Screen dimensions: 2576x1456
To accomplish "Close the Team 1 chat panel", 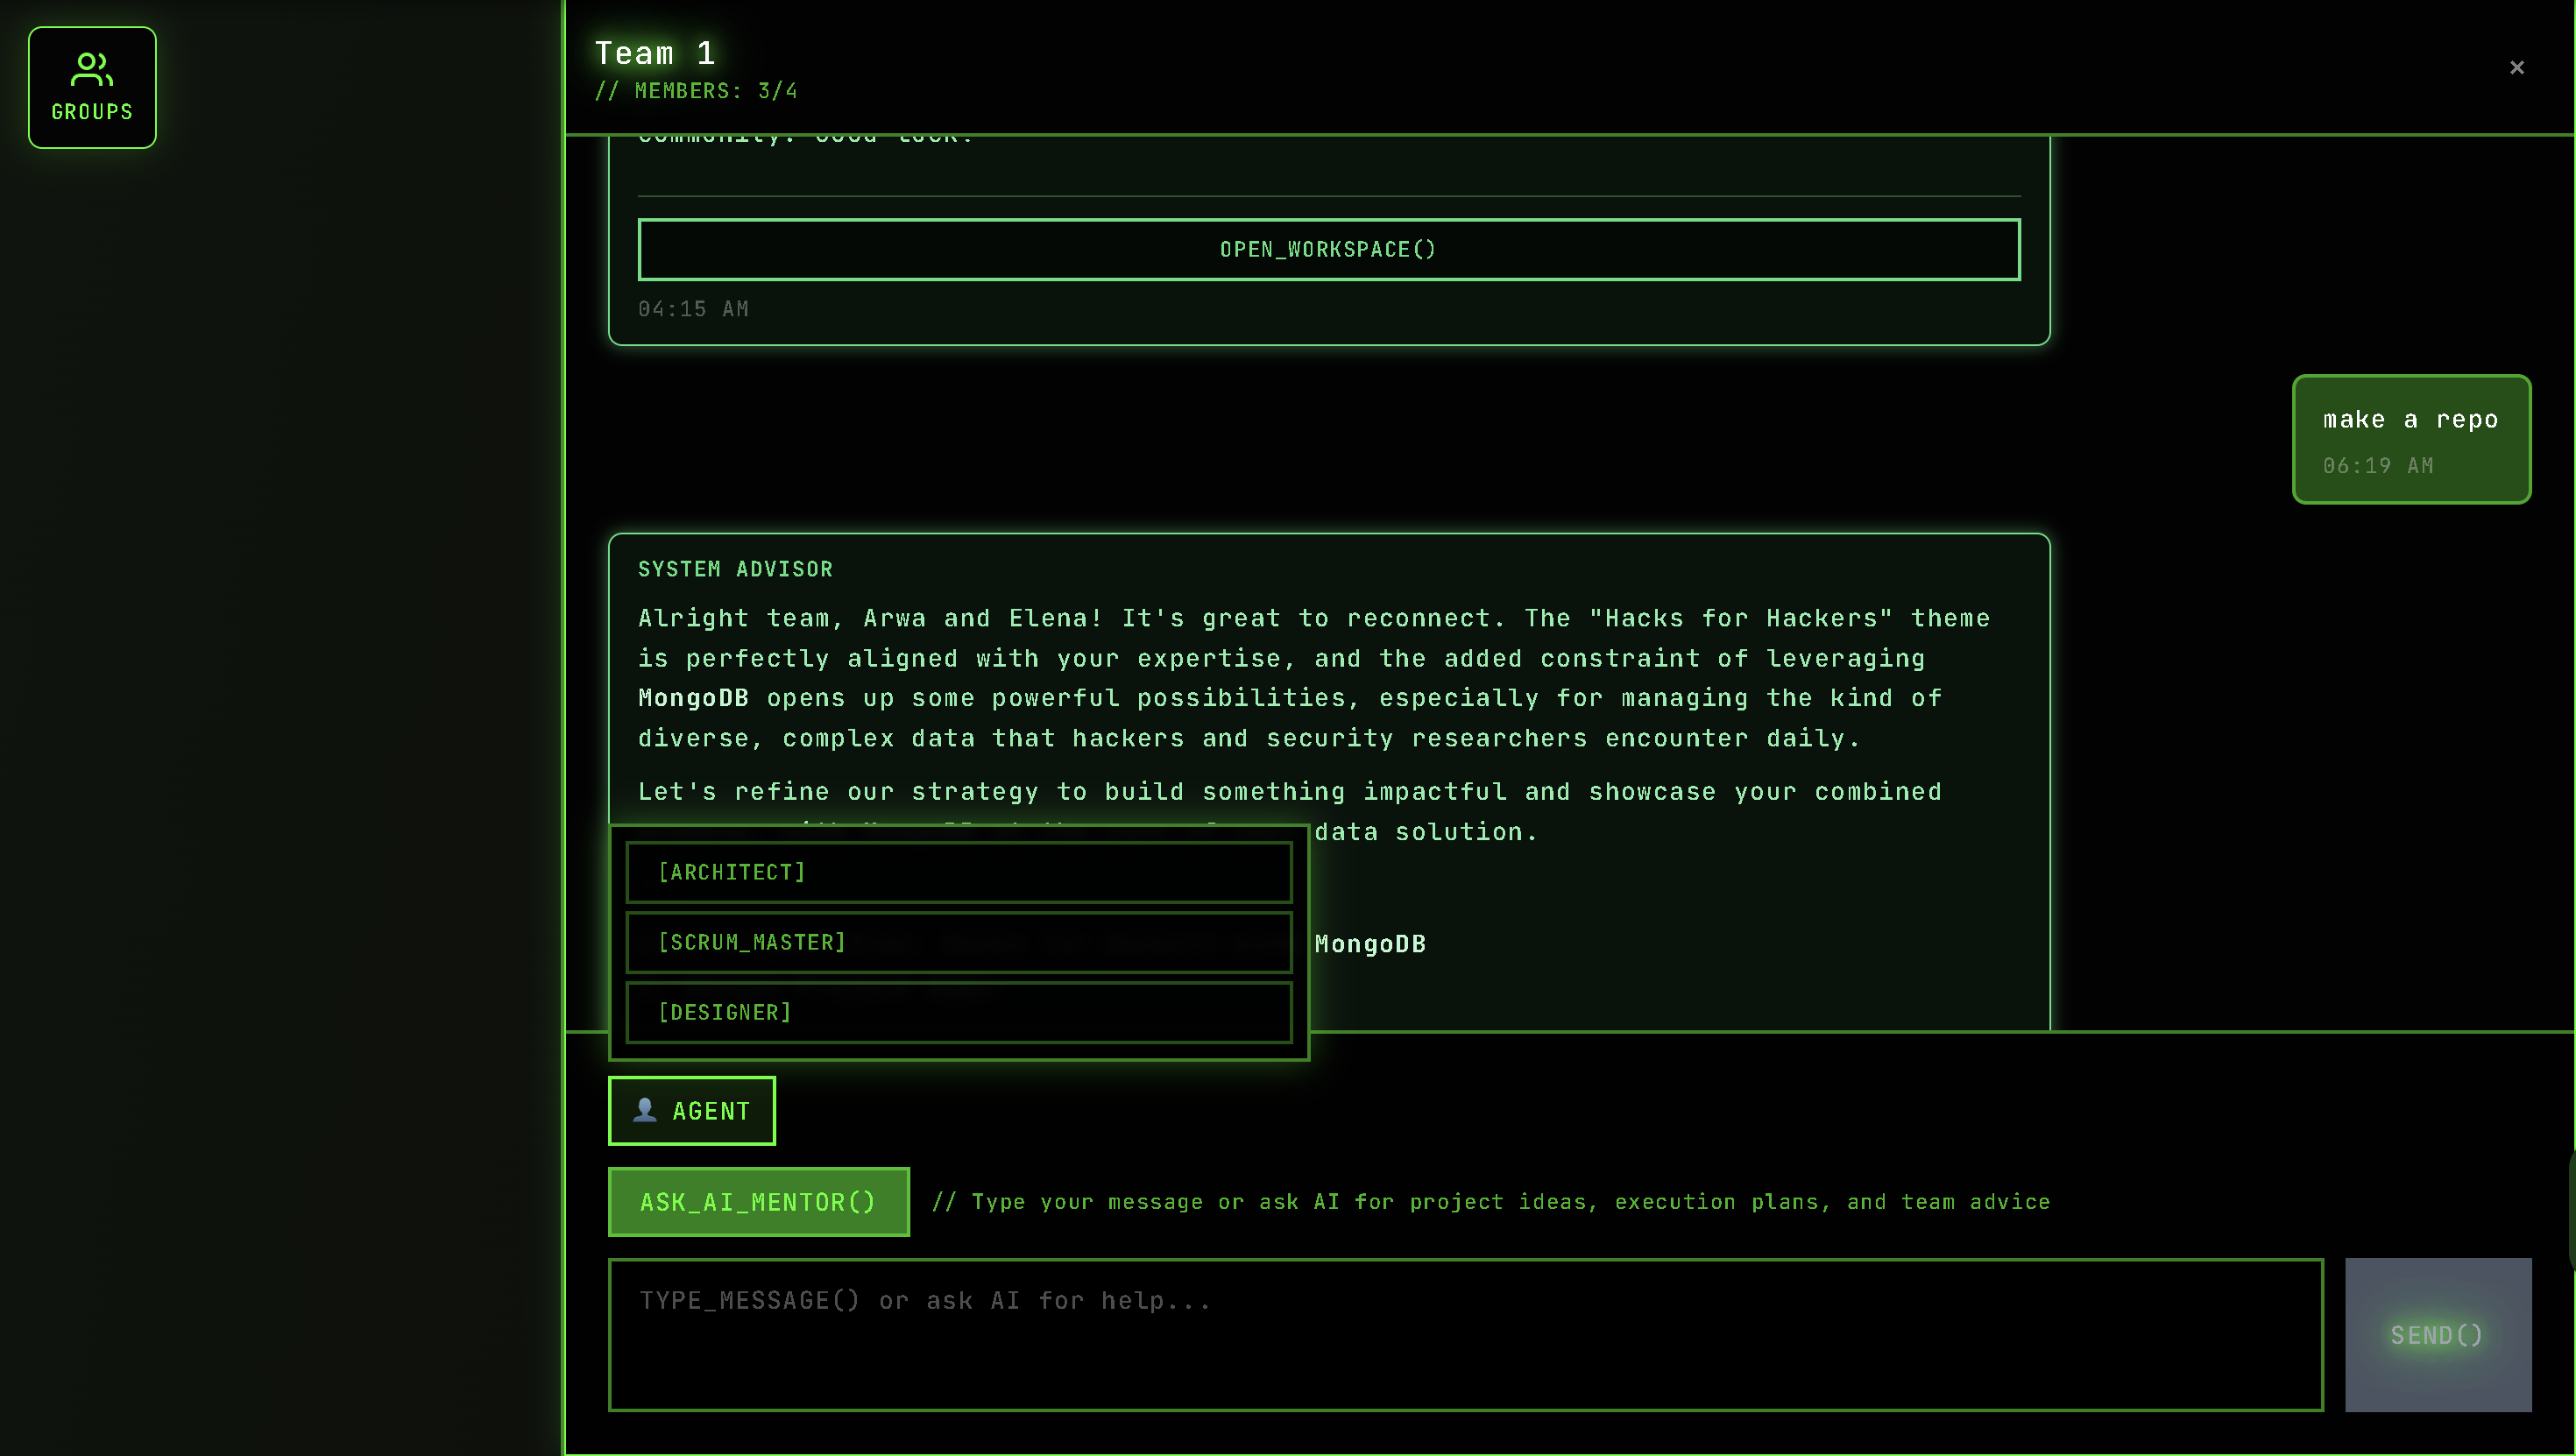I will pos(2516,67).
